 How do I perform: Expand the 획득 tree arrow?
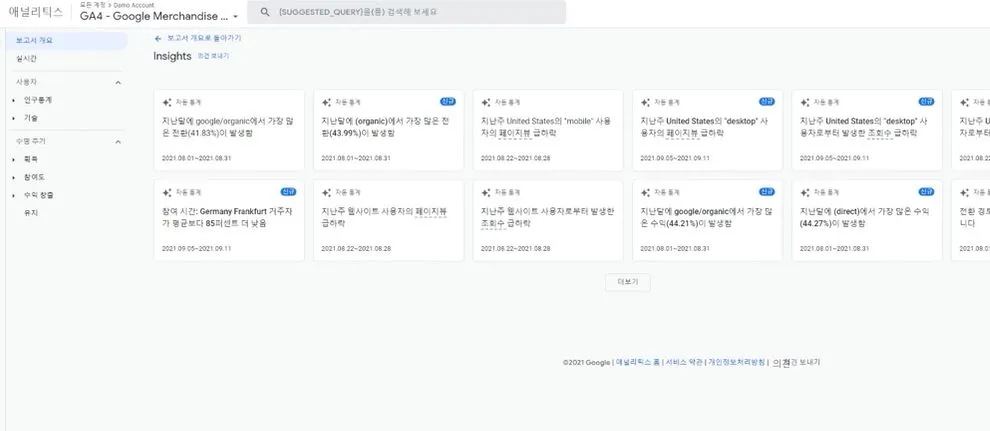pyautogui.click(x=14, y=160)
